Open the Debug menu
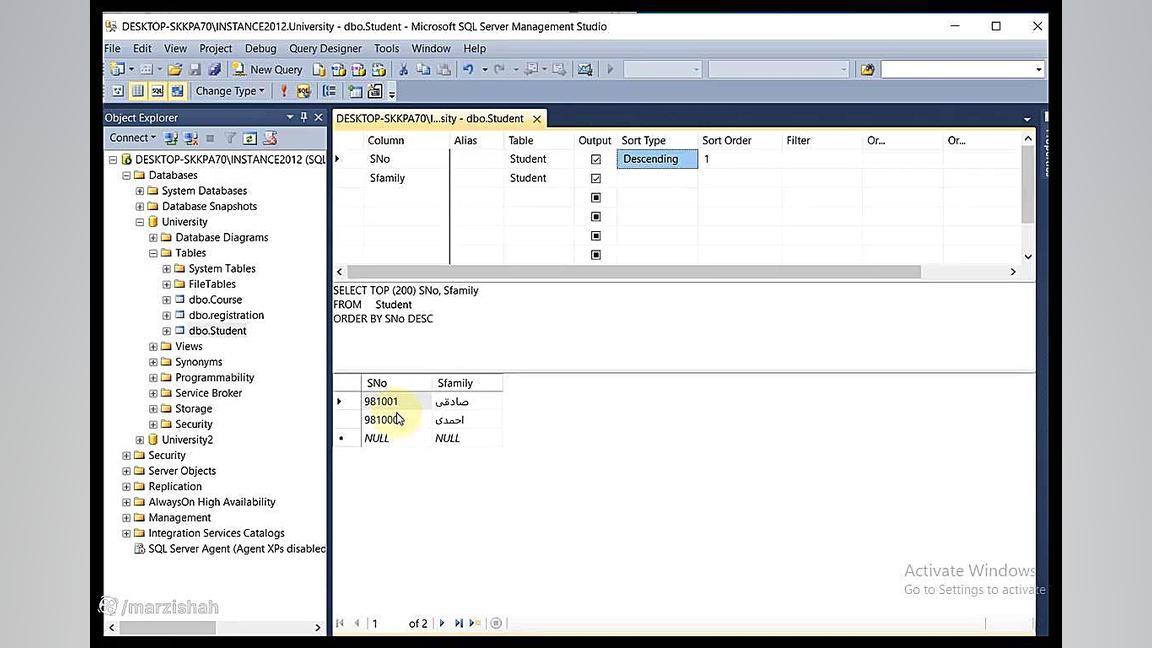The image size is (1152, 648). pos(260,48)
